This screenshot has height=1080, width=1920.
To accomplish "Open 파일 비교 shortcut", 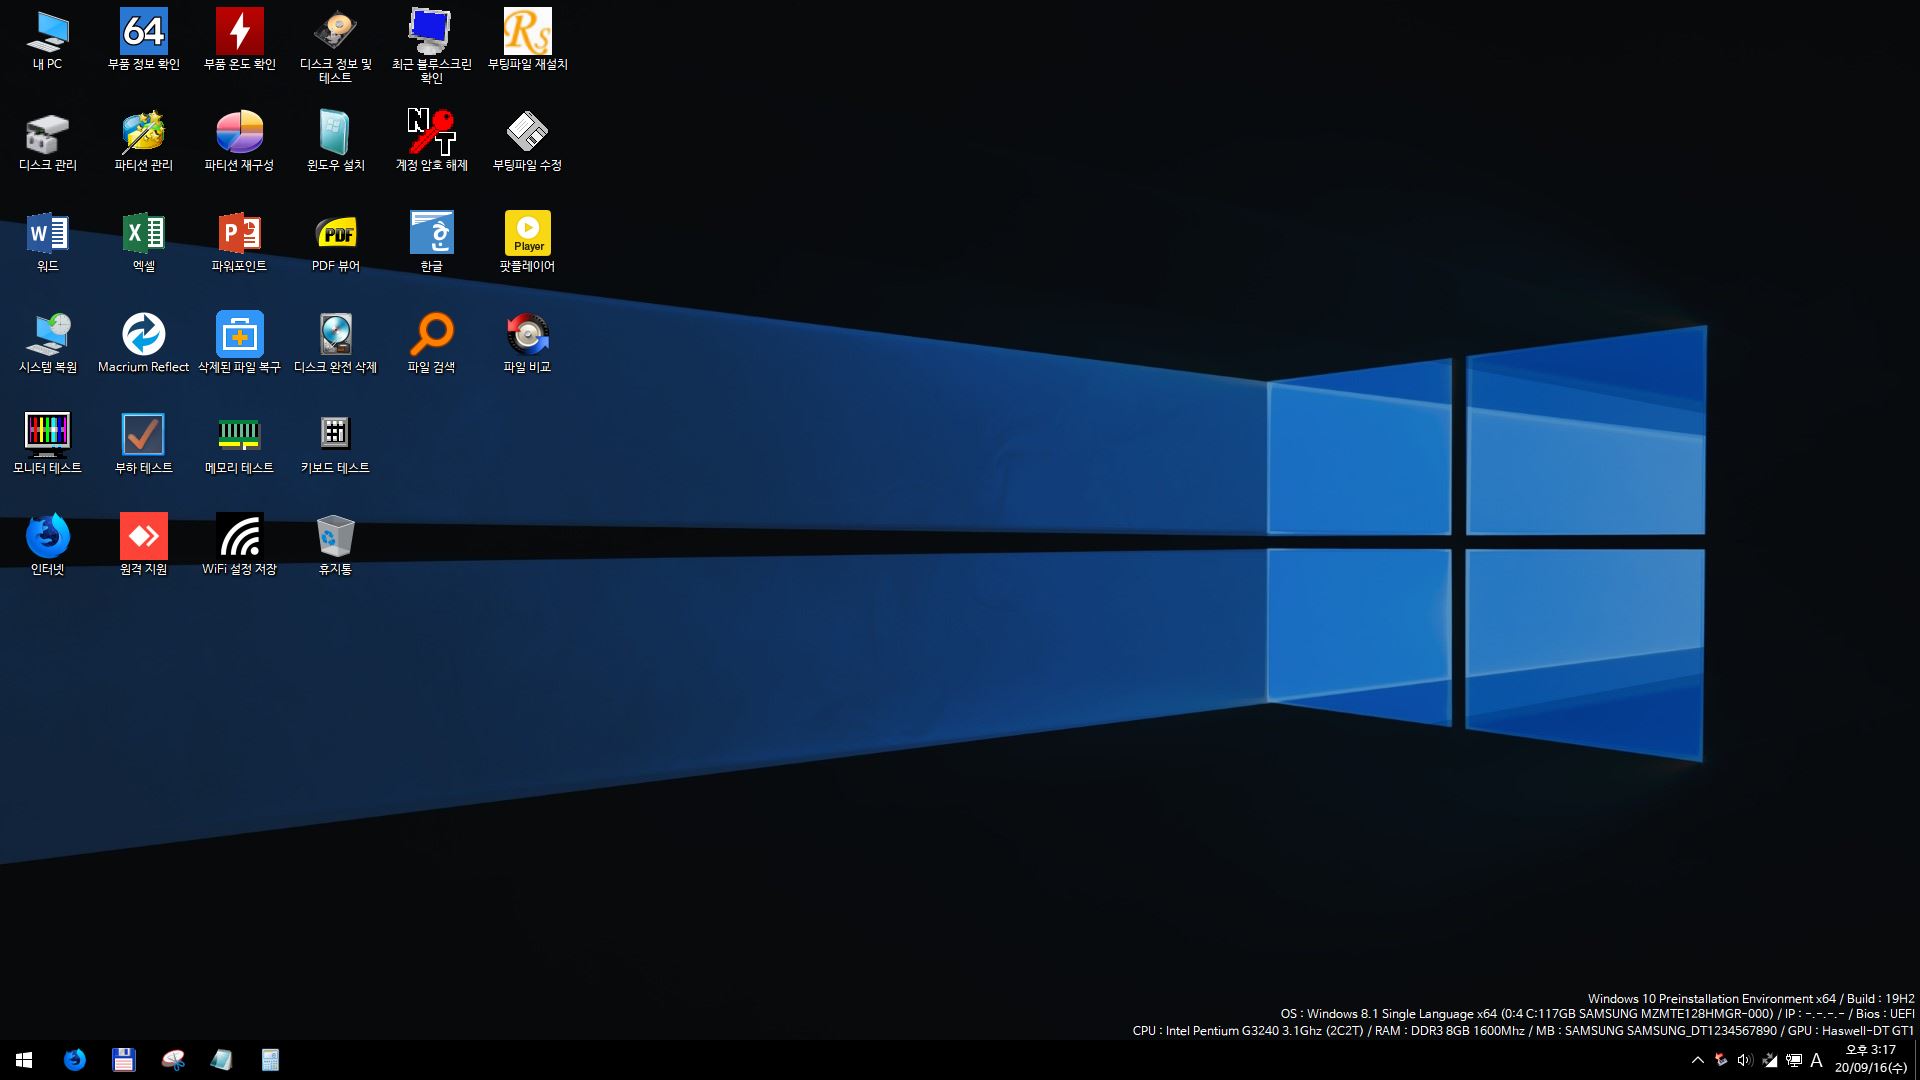I will (x=528, y=343).
